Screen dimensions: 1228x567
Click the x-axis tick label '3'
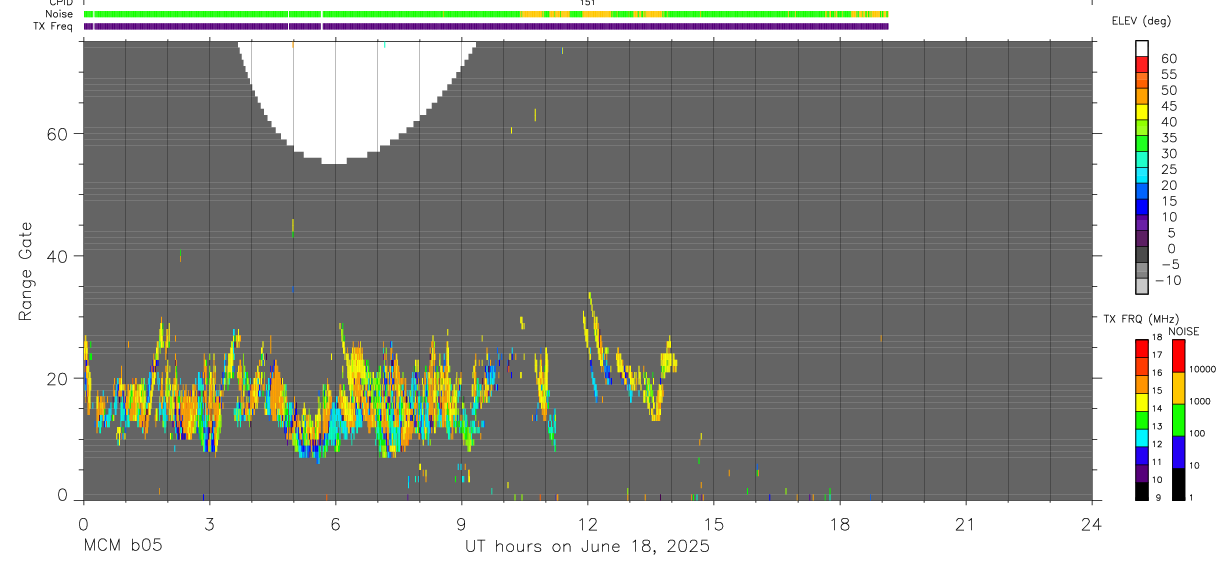point(209,524)
